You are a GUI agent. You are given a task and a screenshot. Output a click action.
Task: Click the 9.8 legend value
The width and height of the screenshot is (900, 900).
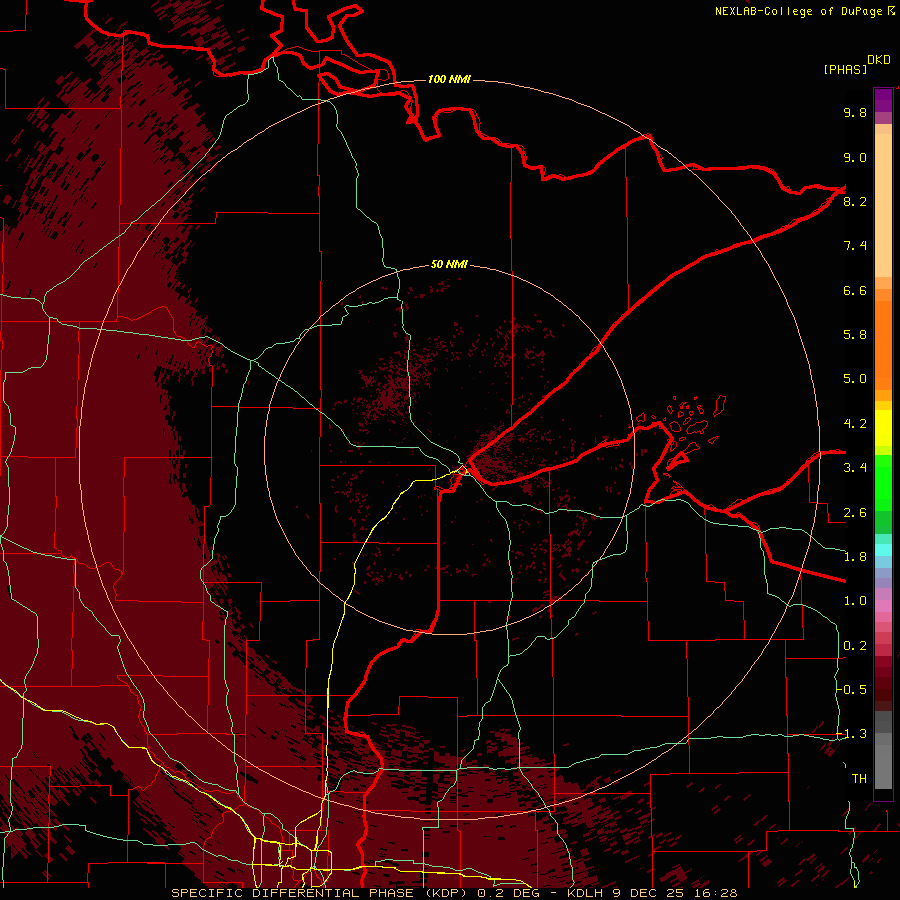pyautogui.click(x=855, y=112)
